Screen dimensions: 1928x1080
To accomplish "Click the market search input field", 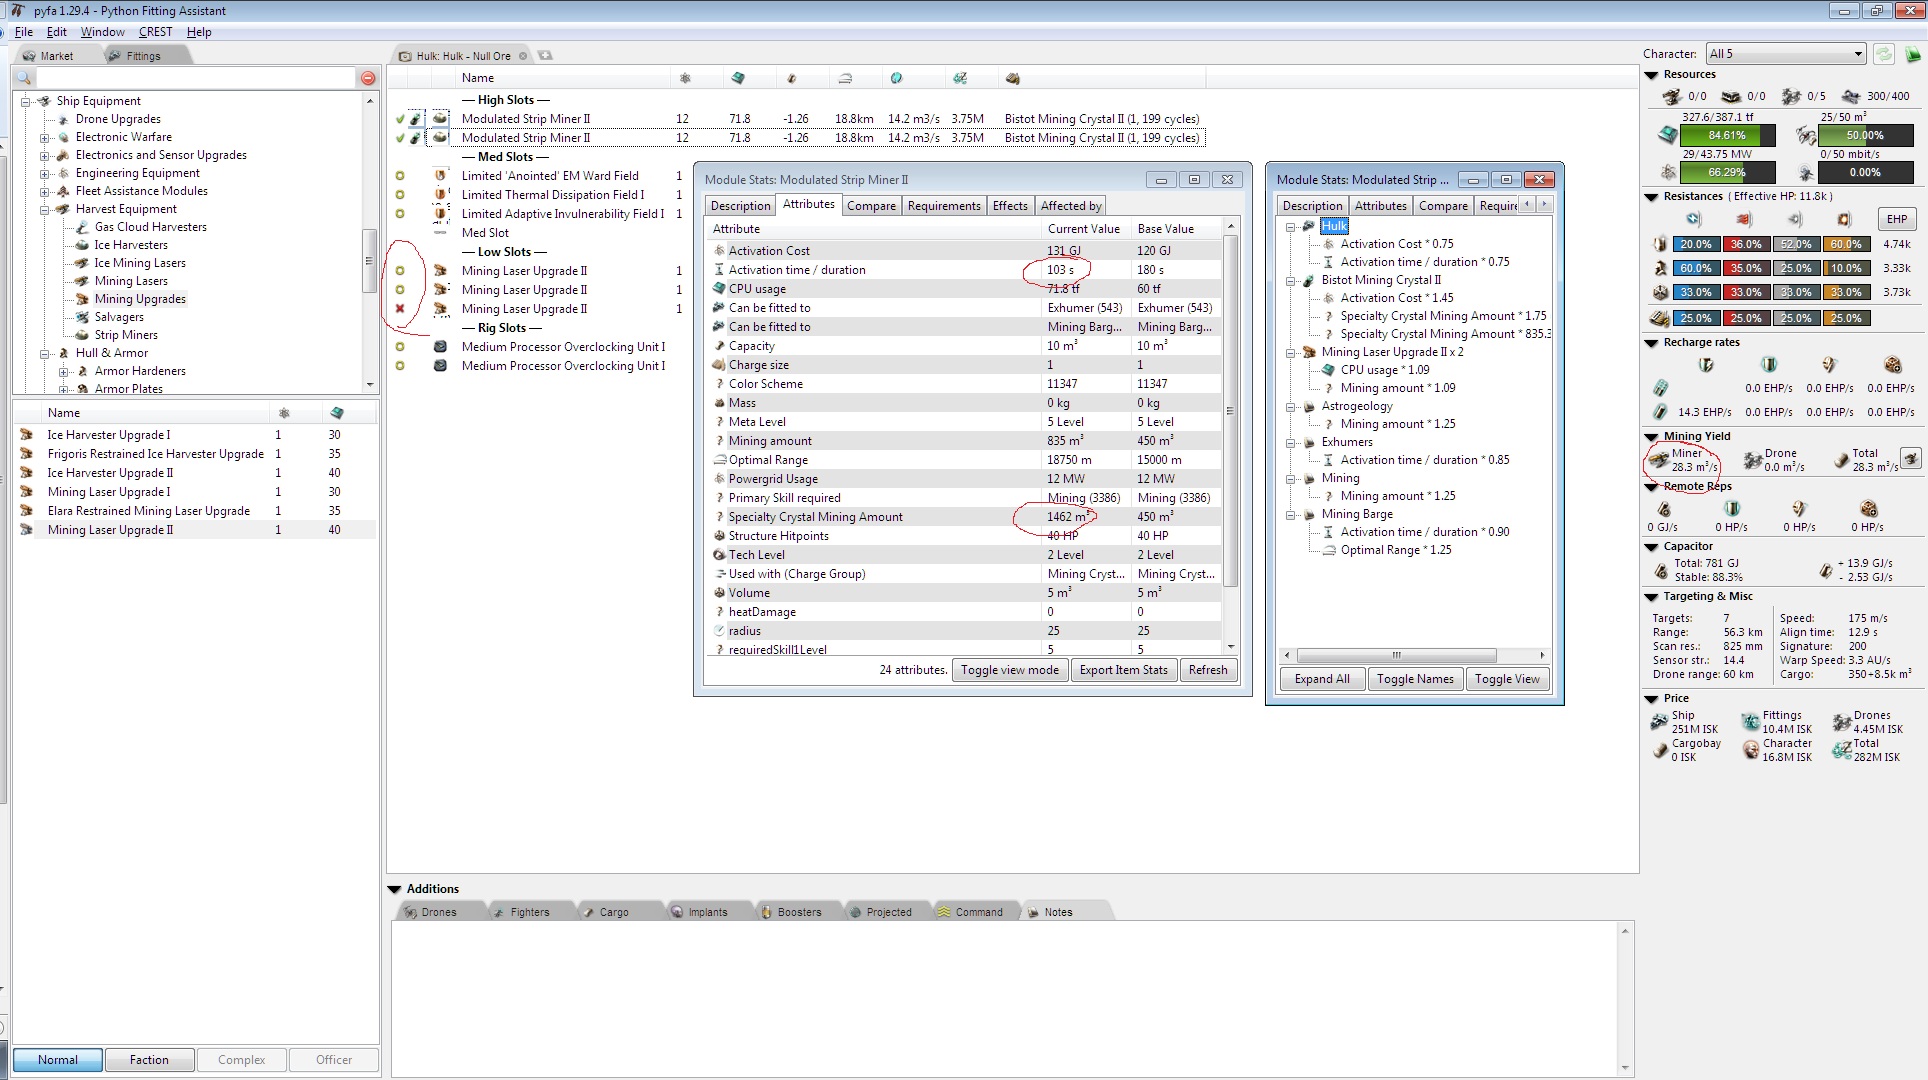I will point(195,78).
